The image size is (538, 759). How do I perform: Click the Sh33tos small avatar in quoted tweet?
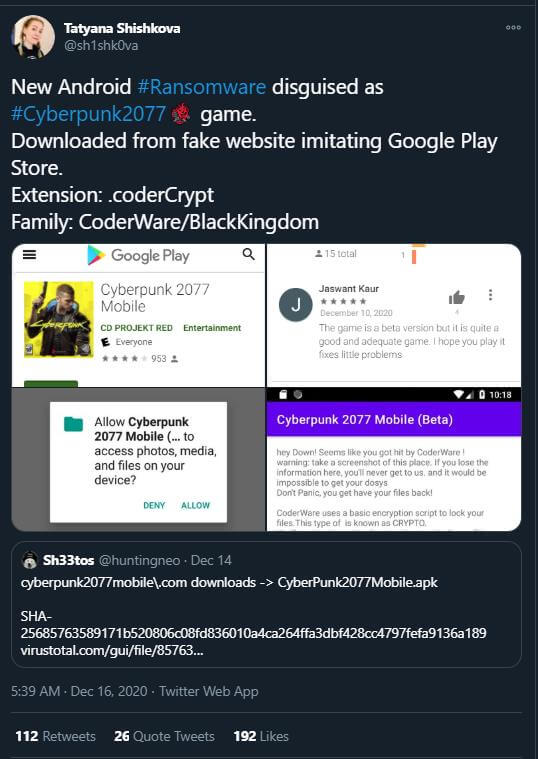click(x=30, y=561)
